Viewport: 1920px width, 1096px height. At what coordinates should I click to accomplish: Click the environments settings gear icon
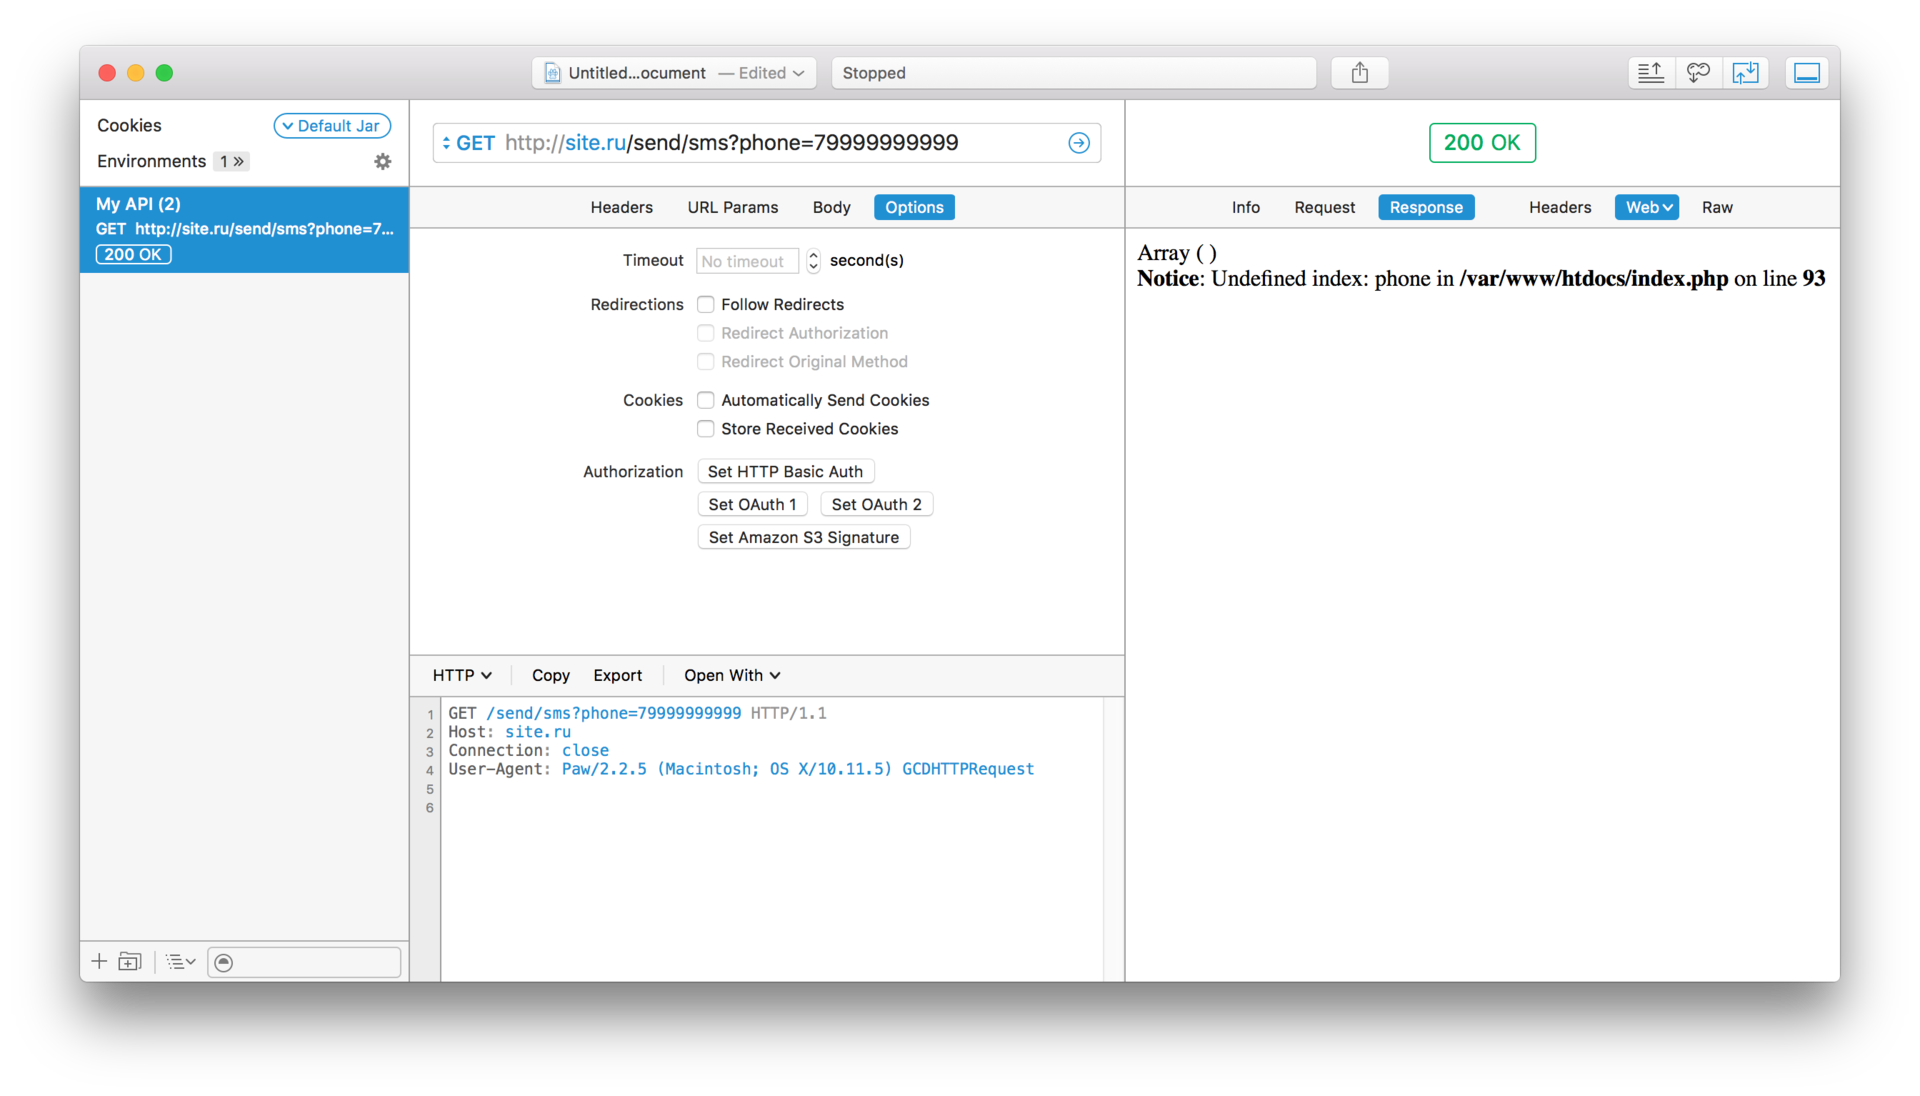(382, 161)
